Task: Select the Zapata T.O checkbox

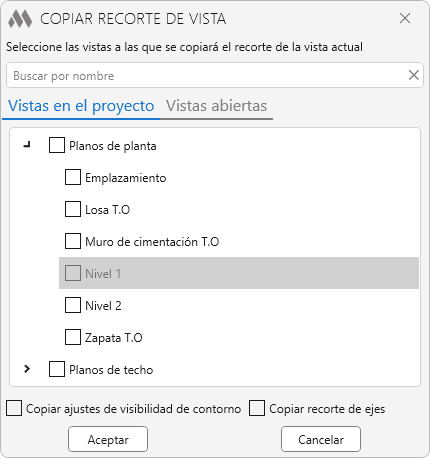Action: [73, 337]
